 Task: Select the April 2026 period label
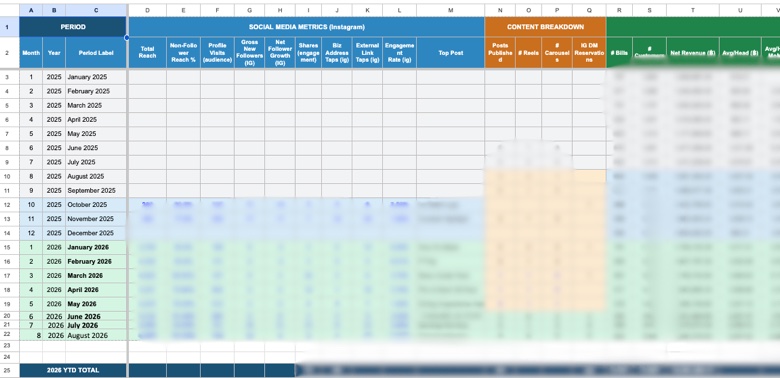[96, 290]
